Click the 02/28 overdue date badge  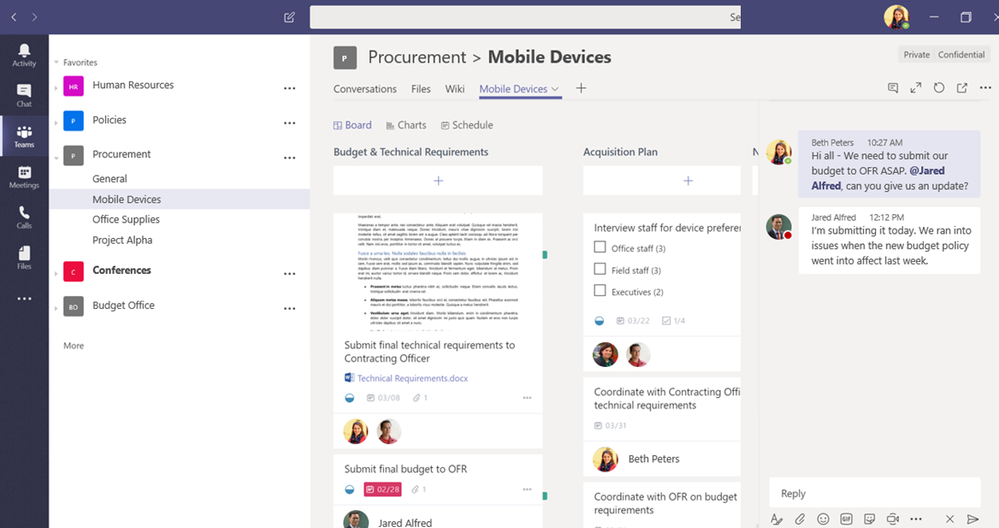[x=382, y=489]
